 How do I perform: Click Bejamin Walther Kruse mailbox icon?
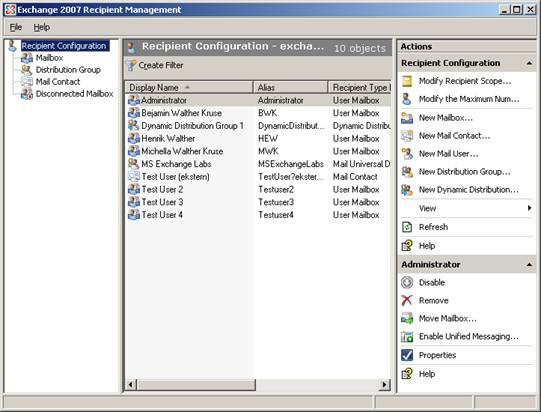click(x=134, y=113)
